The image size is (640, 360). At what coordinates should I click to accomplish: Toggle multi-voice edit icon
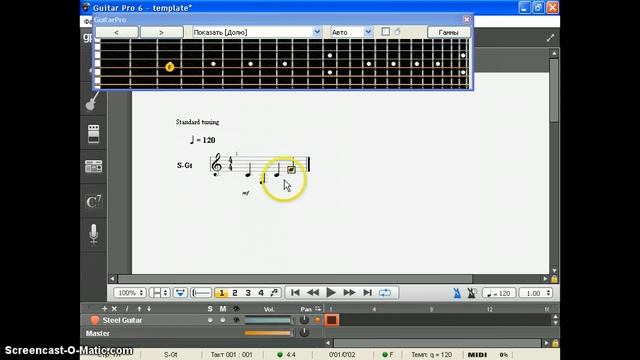[x=274, y=293]
